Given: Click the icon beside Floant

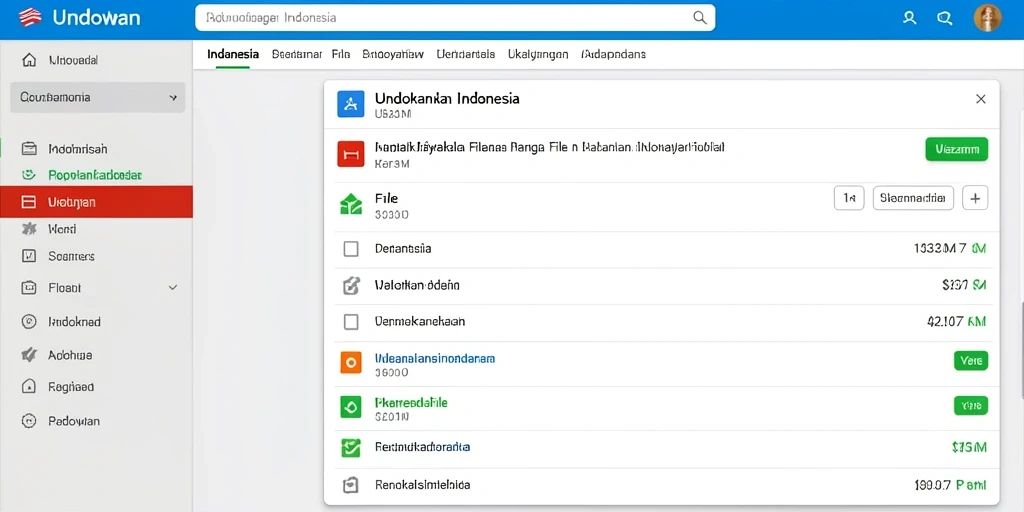Looking at the screenshot, I should point(29,287).
